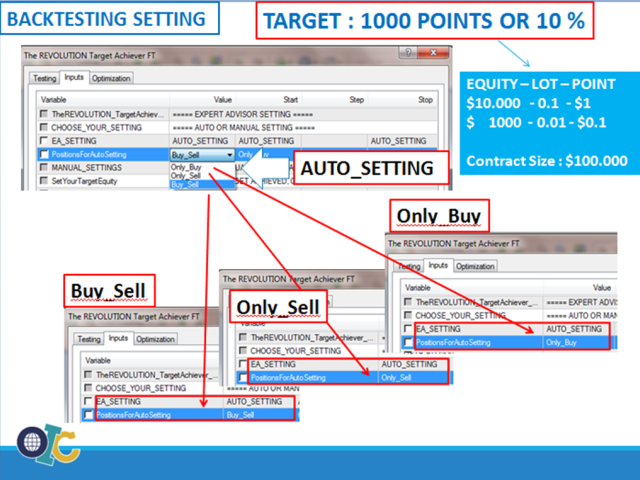This screenshot has width=640, height=480.
Task: Open Testing tab in the Buy_Sell value window
Action: (x=89, y=339)
